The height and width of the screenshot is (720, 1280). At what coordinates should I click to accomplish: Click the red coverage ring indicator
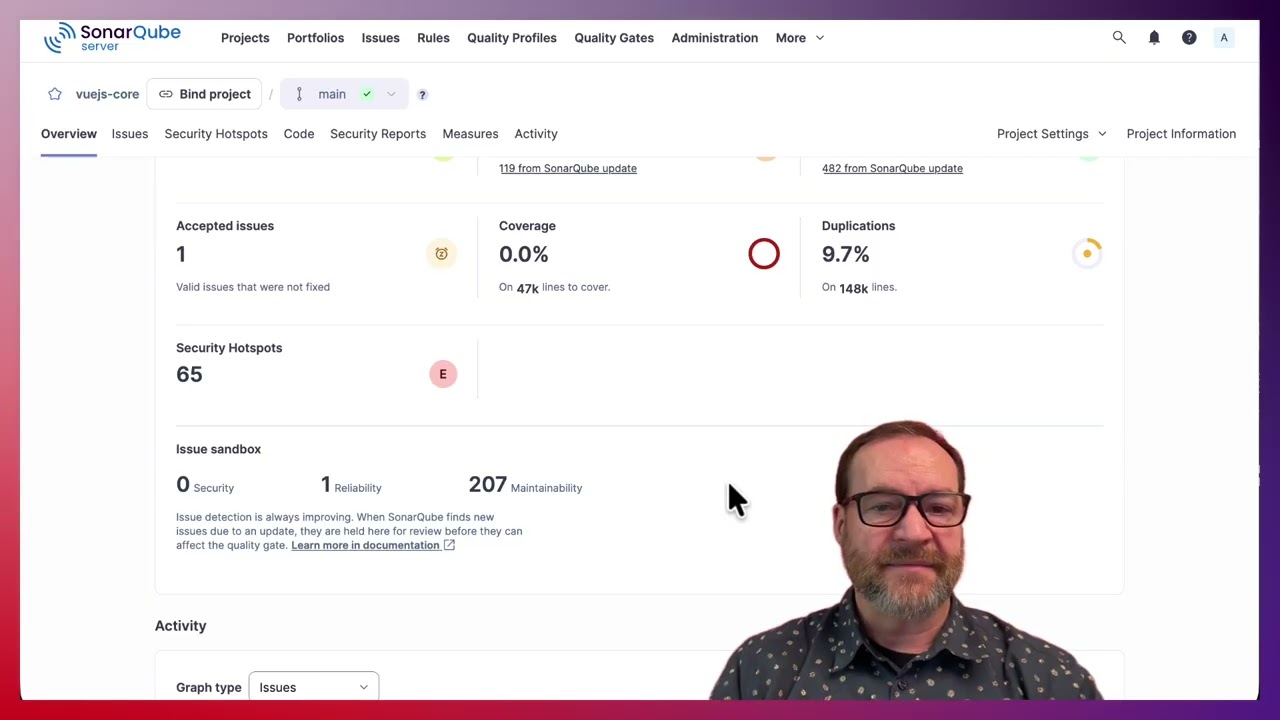[764, 254]
